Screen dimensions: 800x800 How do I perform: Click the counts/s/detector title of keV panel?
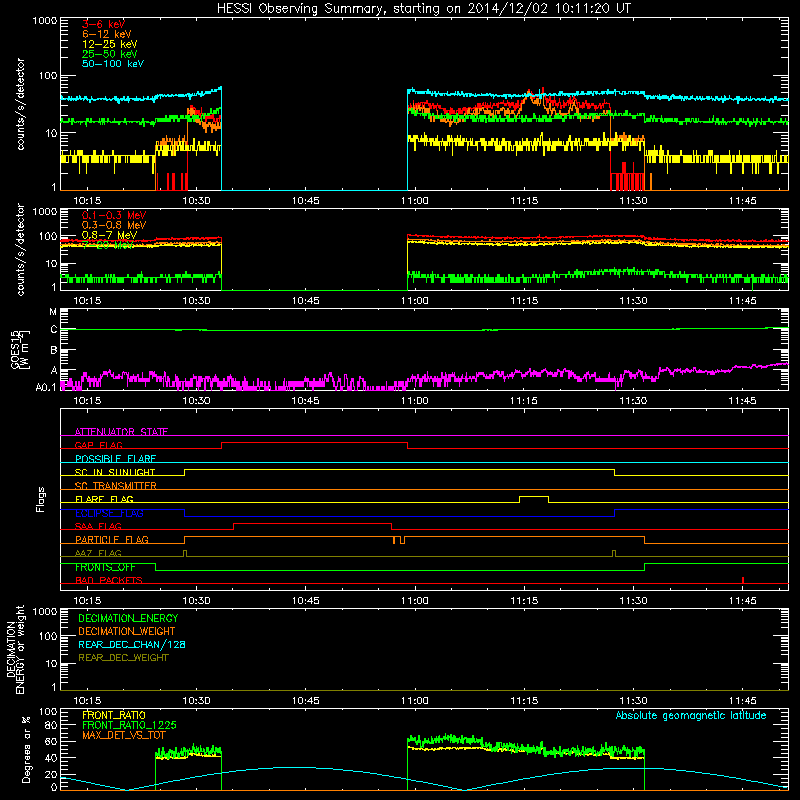tap(20, 104)
